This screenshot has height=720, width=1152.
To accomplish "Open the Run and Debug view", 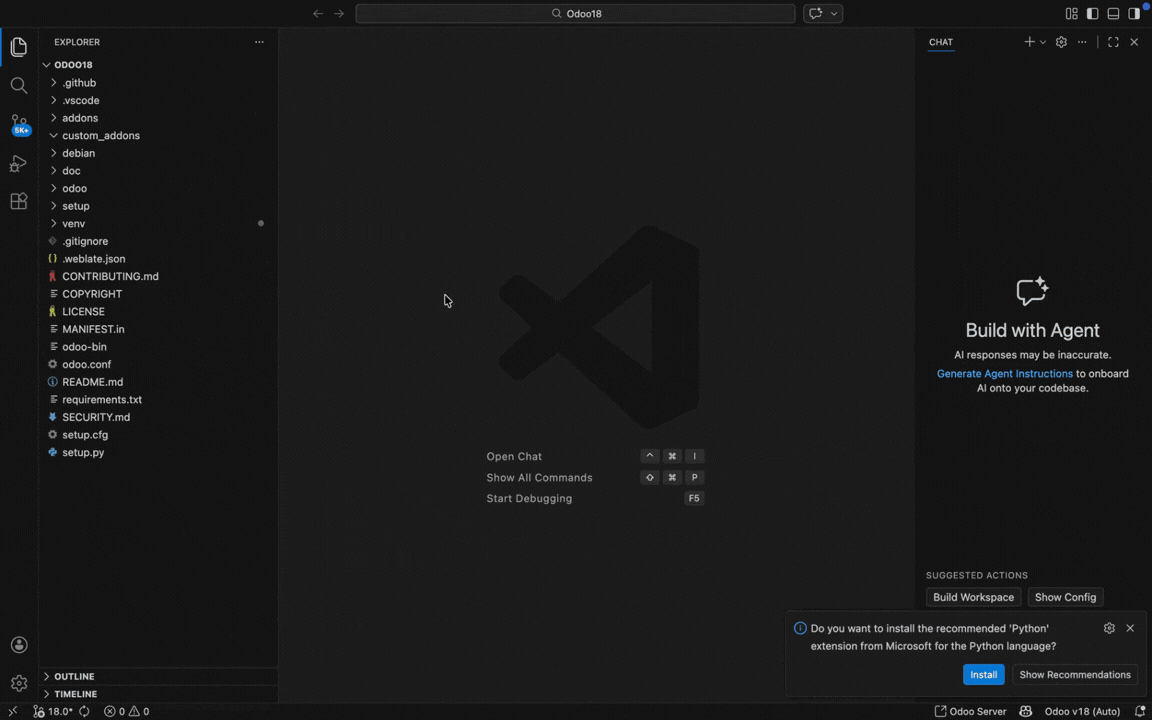I will (19, 163).
